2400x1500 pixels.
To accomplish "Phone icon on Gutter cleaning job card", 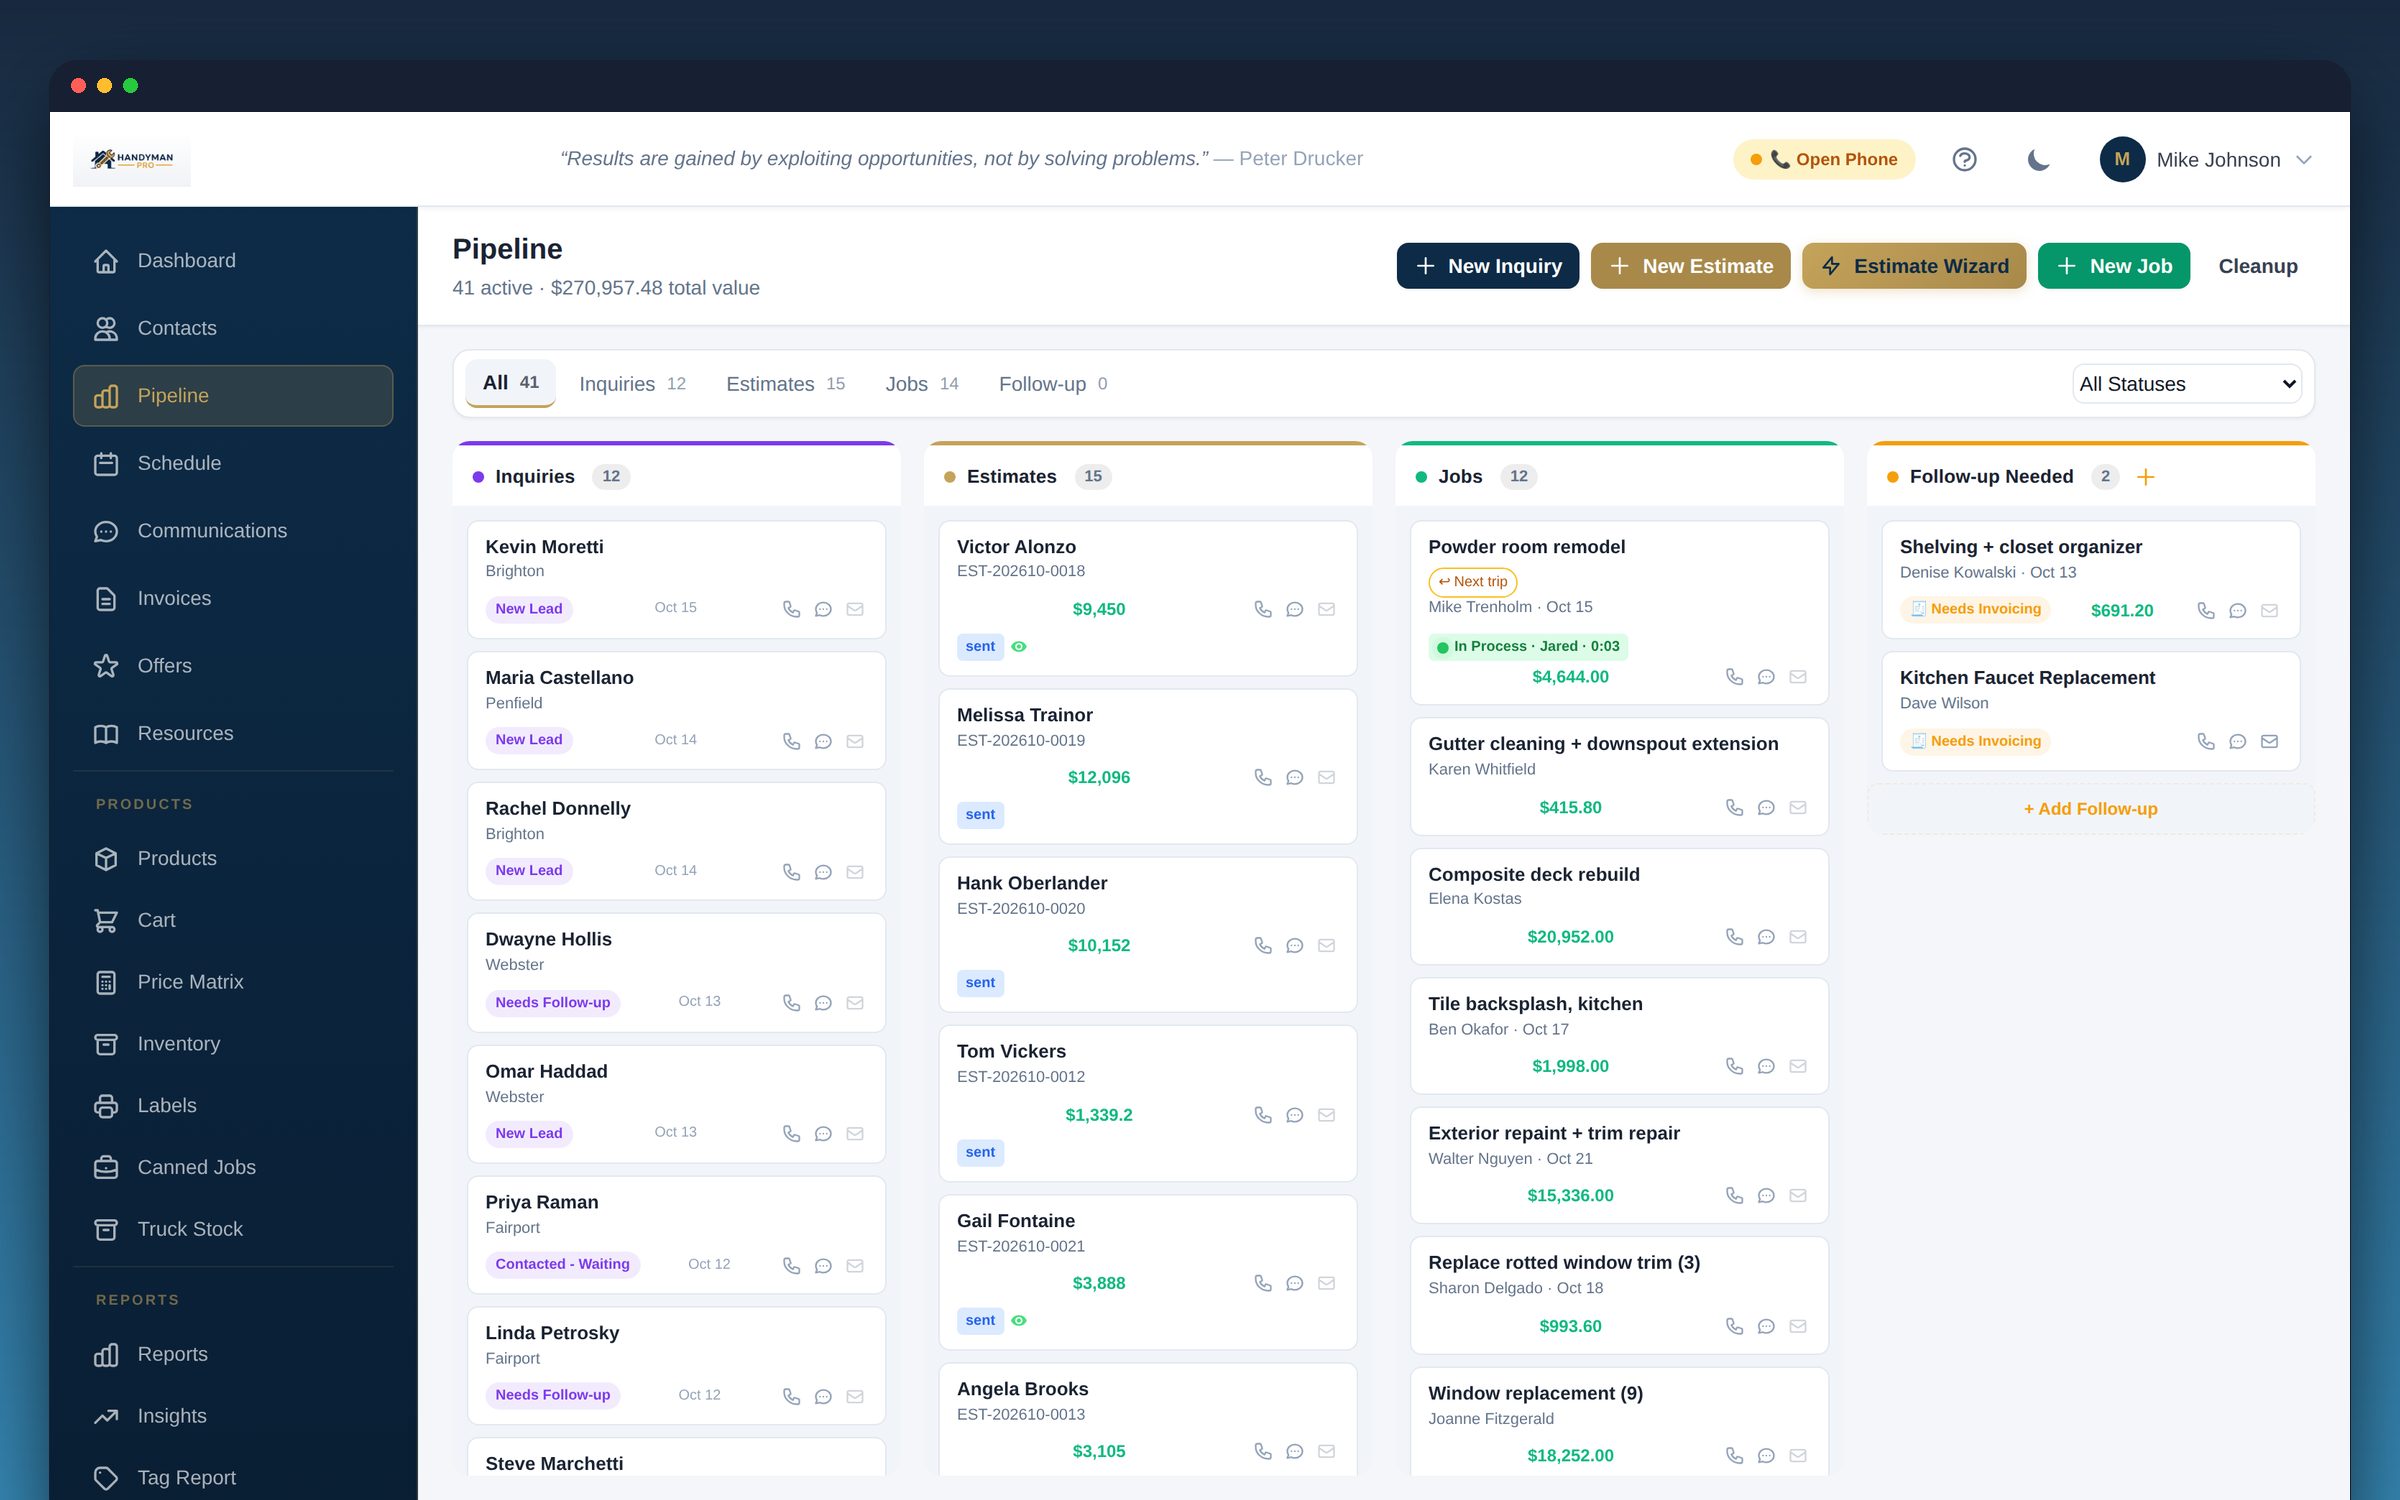I will pos(1735,807).
